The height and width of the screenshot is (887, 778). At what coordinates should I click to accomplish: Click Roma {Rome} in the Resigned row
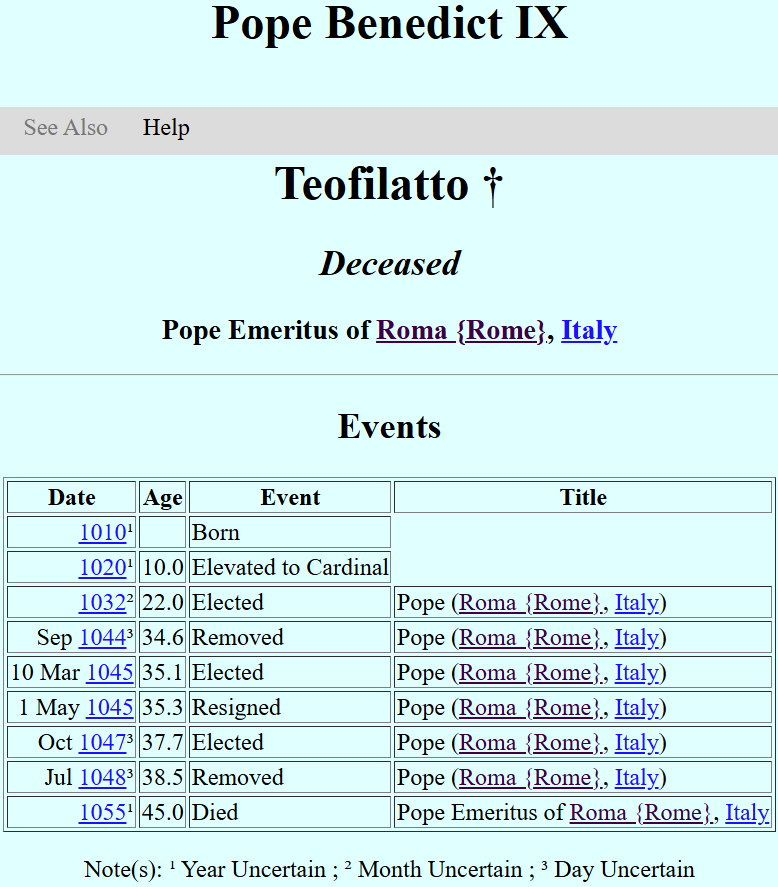[529, 708]
